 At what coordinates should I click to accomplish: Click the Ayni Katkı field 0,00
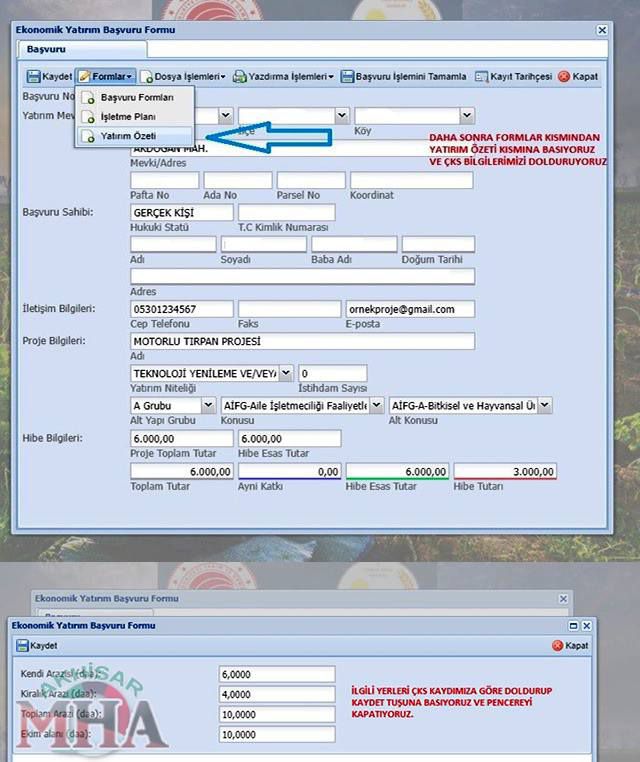[290, 471]
